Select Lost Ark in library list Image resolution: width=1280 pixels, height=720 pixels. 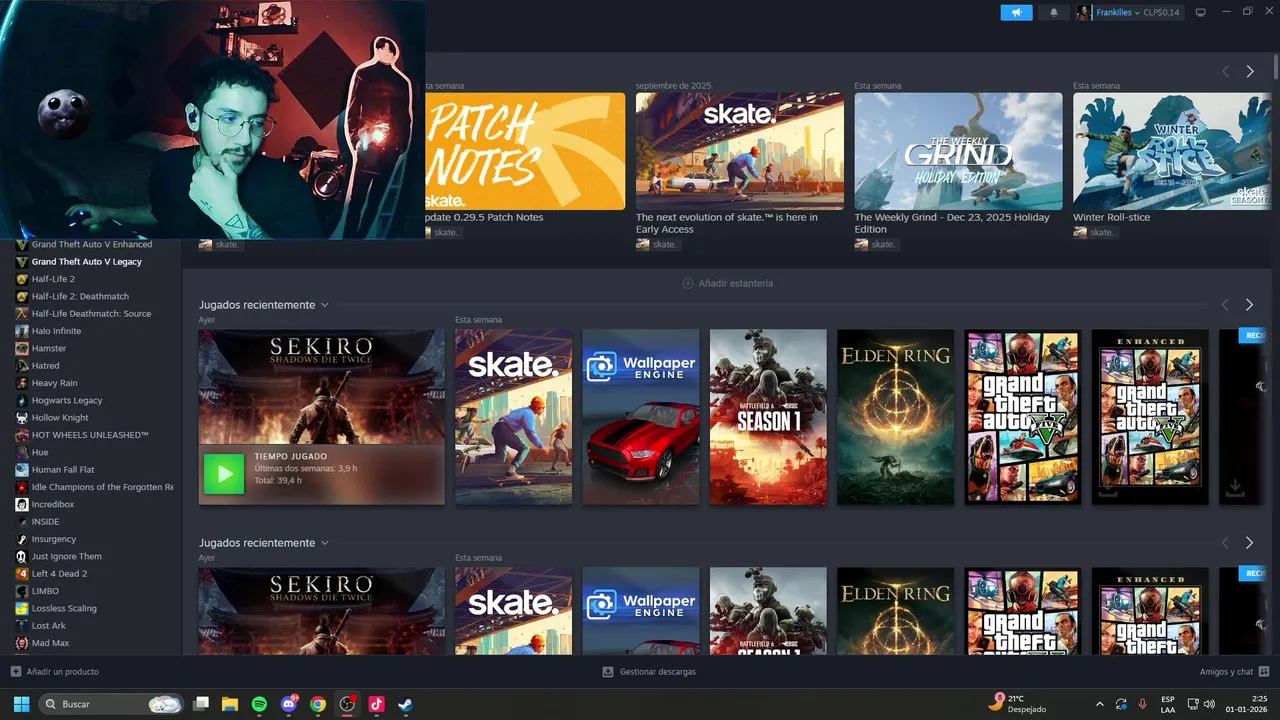[49, 626]
